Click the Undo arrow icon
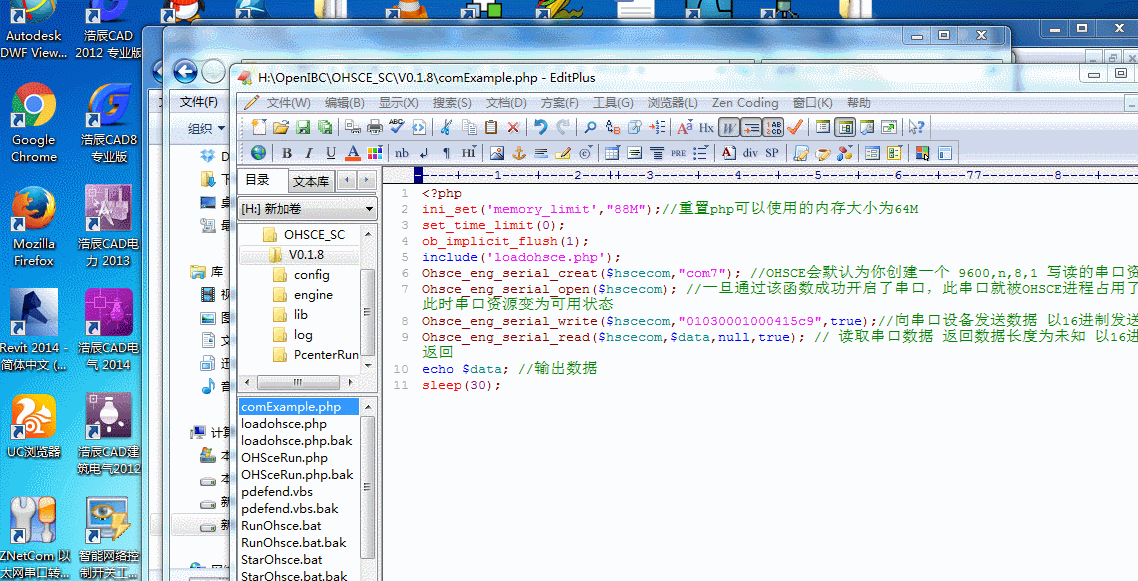 [540, 127]
